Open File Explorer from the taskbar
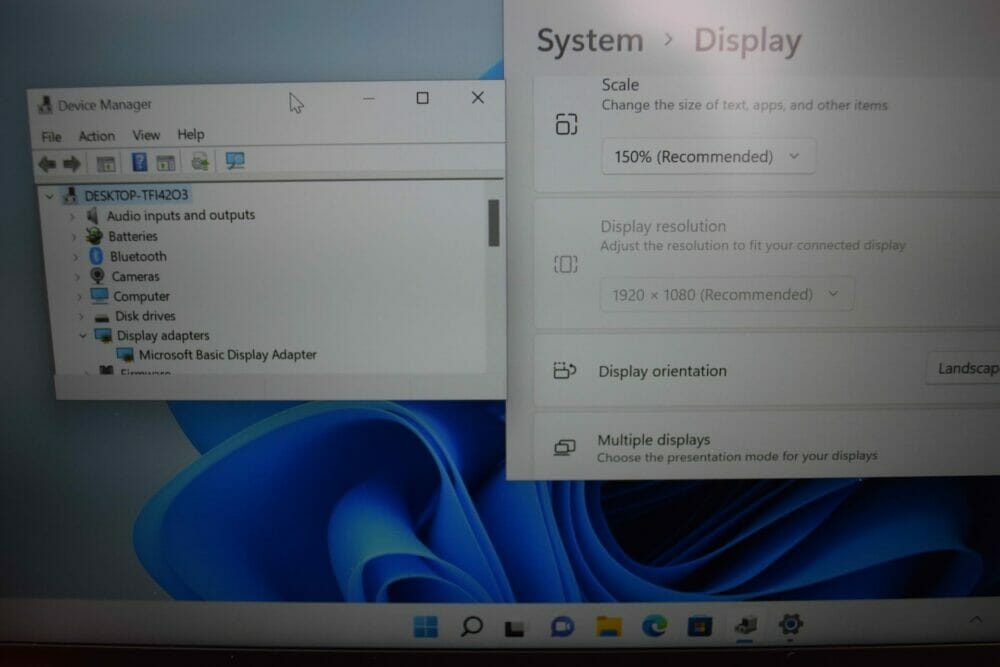Viewport: 1000px width, 667px height. click(608, 627)
